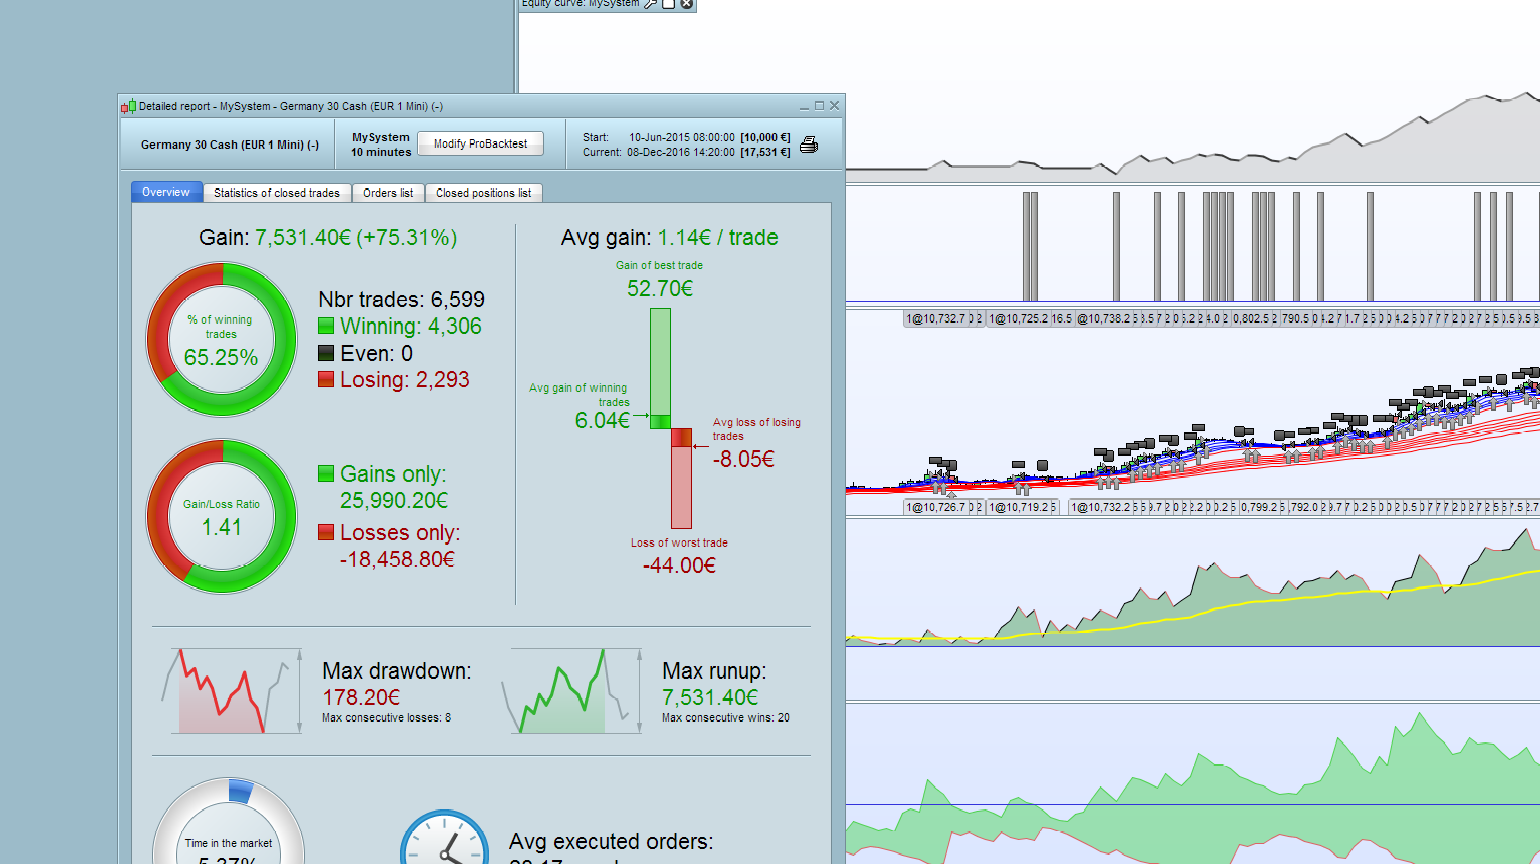Click the Even: 0 entry
The image size is (1540, 864).
(x=376, y=353)
